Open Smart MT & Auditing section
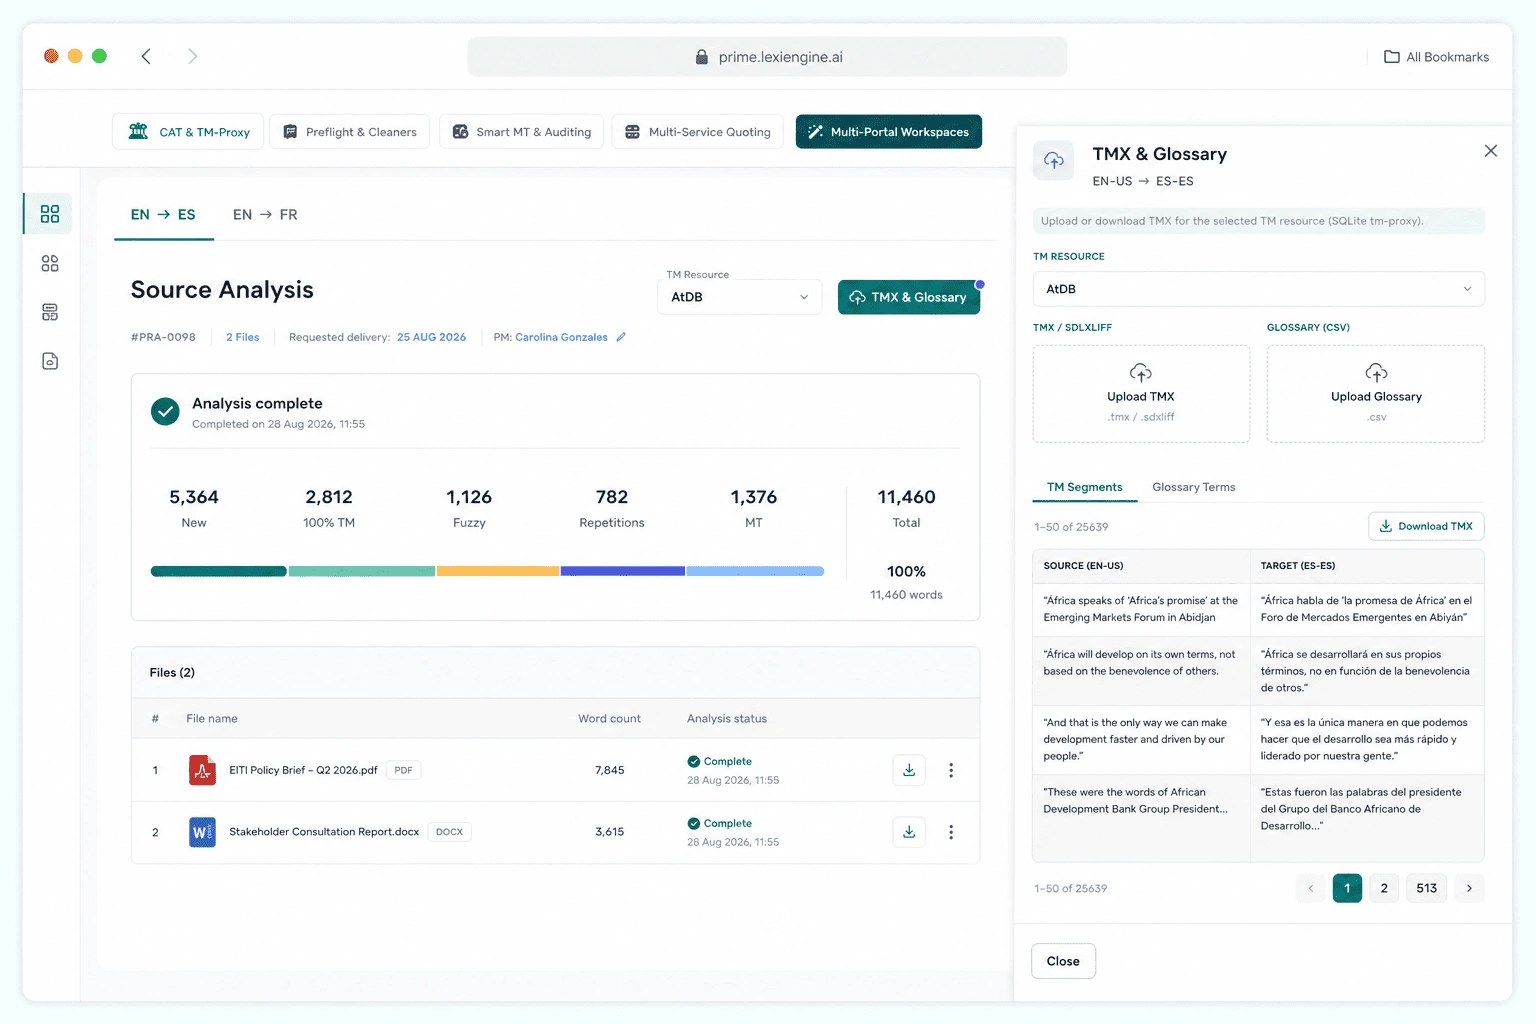1536x1024 pixels. point(521,132)
